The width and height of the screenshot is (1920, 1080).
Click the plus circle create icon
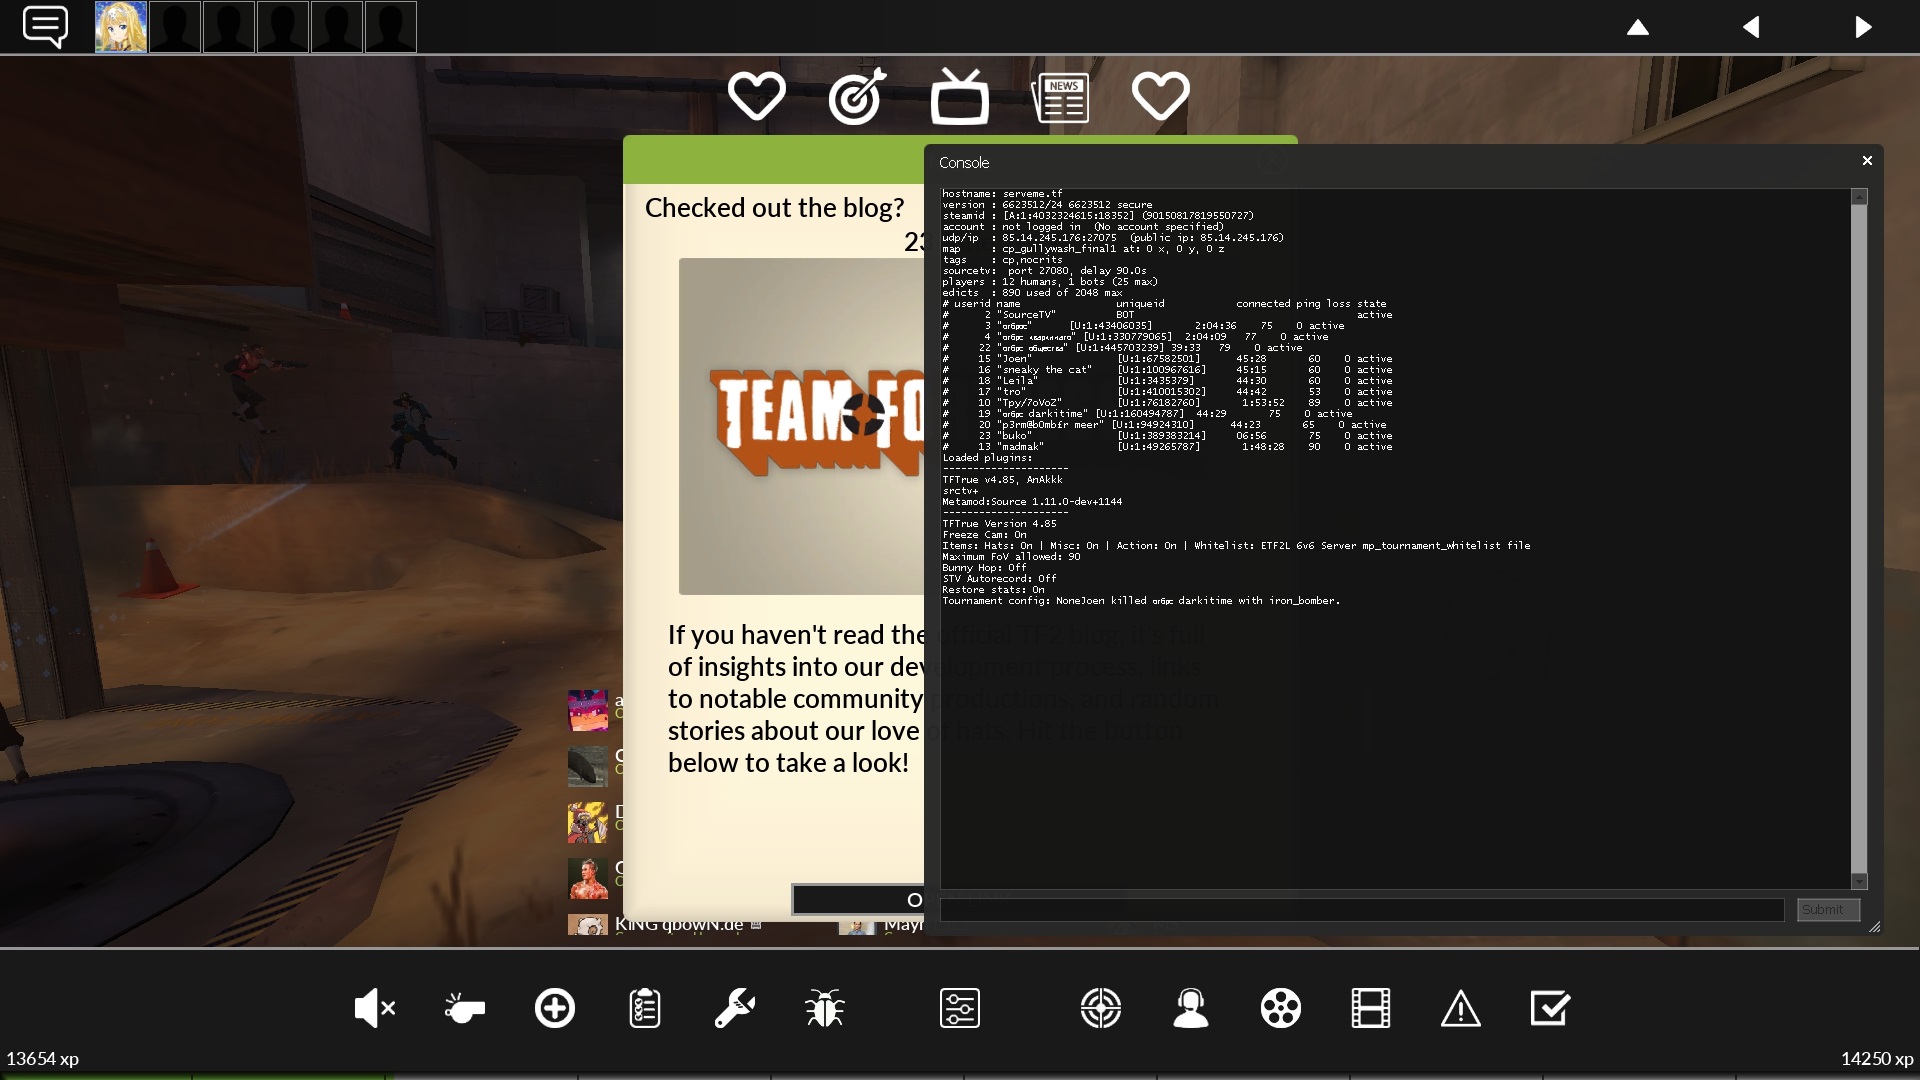(554, 1008)
